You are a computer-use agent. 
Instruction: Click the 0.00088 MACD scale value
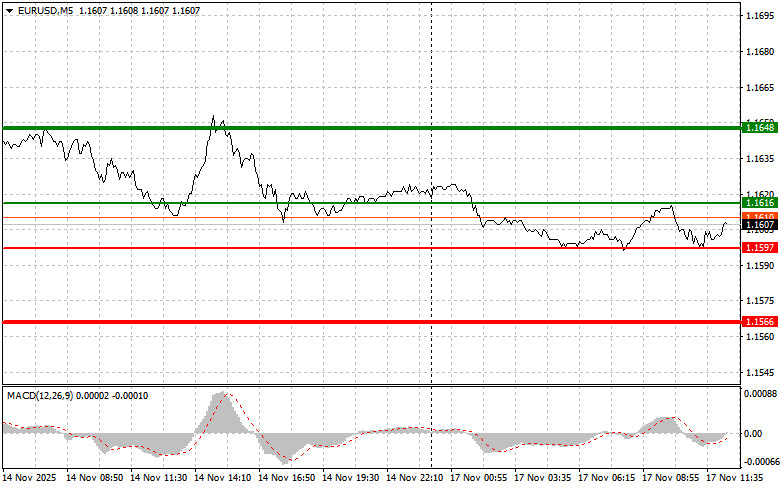pos(761,394)
